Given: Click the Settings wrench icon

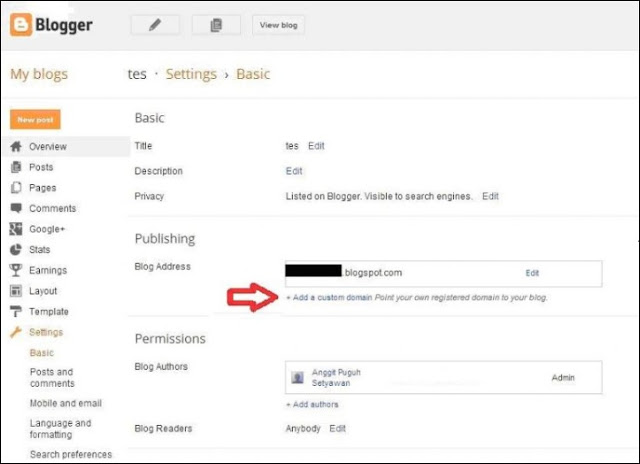Looking at the screenshot, I should tap(16, 332).
